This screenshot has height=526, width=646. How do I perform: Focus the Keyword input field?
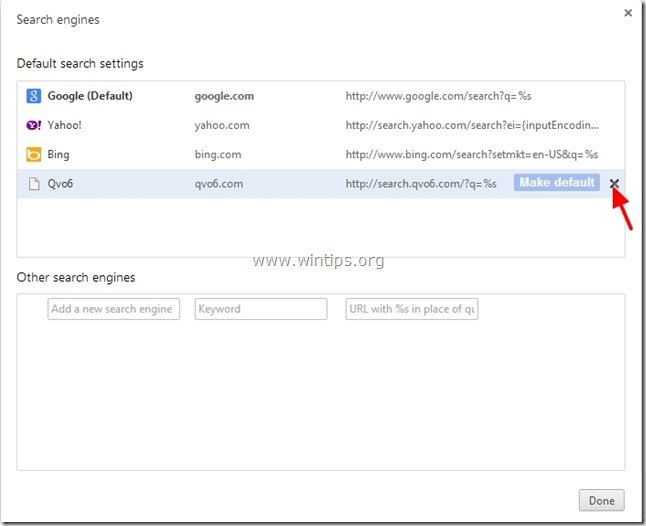coord(261,309)
